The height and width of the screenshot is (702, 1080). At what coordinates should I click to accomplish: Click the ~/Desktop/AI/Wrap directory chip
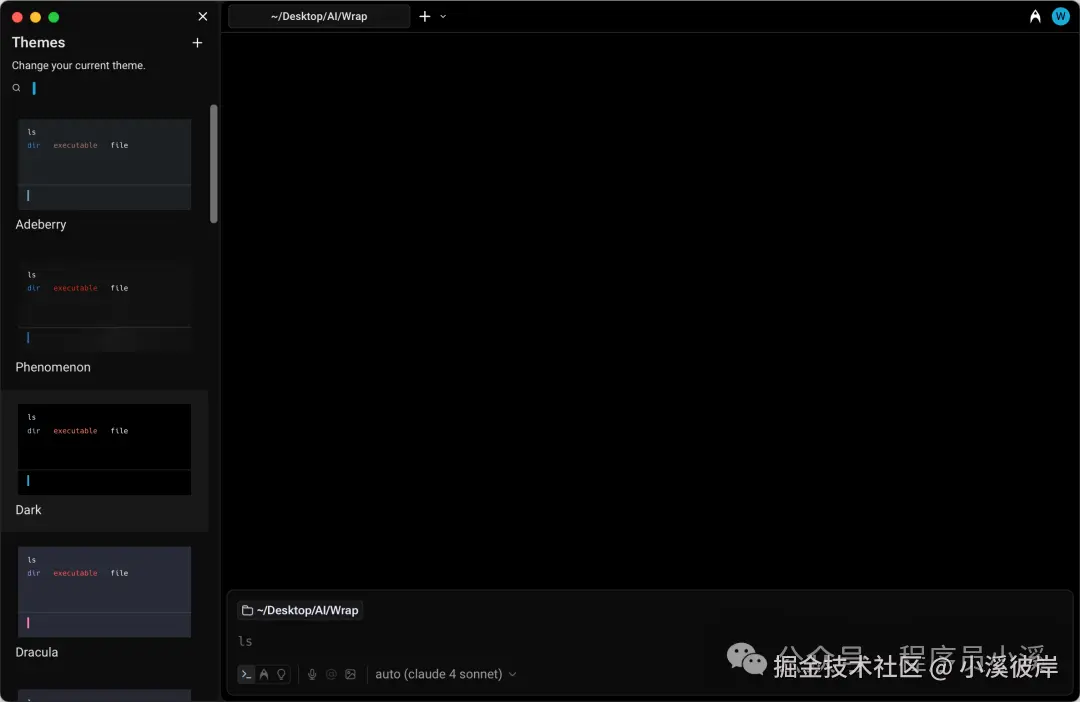coord(300,610)
